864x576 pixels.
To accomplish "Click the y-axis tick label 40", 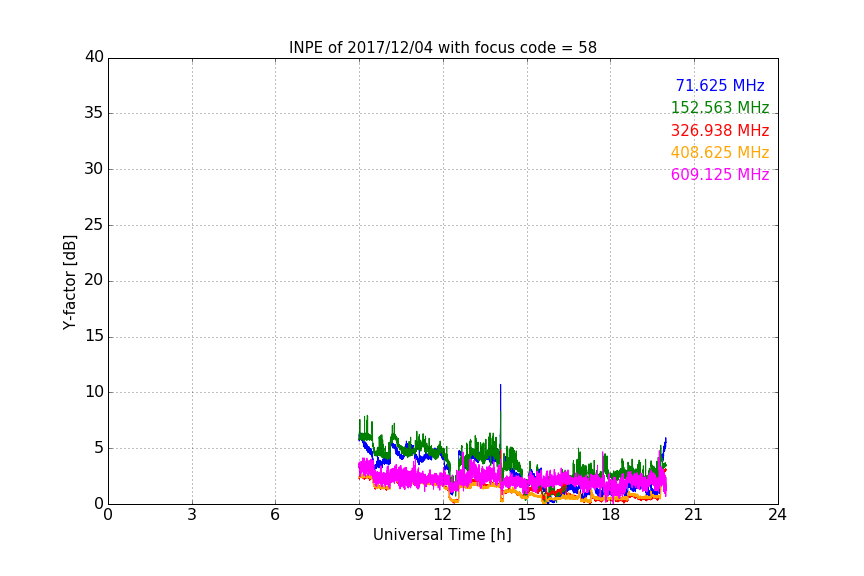I will pos(94,57).
